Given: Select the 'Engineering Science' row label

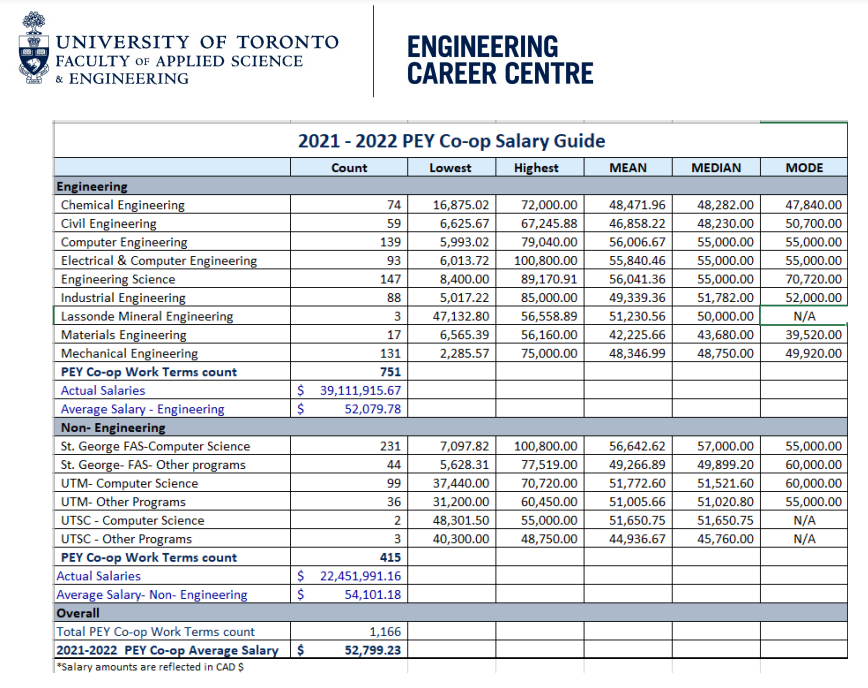Looking at the screenshot, I should (118, 279).
